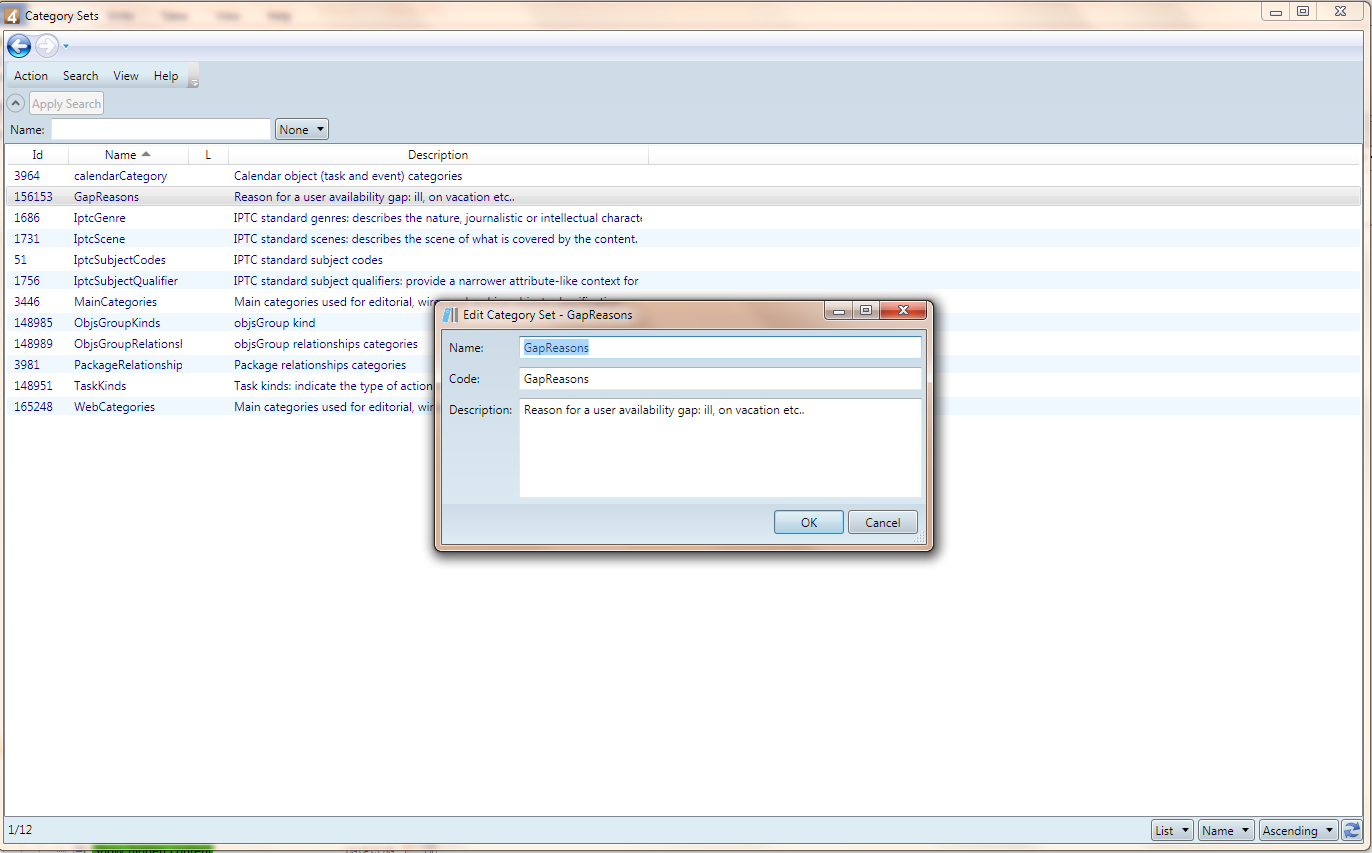The width and height of the screenshot is (1372, 853).
Task: Open the List view mode dropdown
Action: pos(1172,830)
